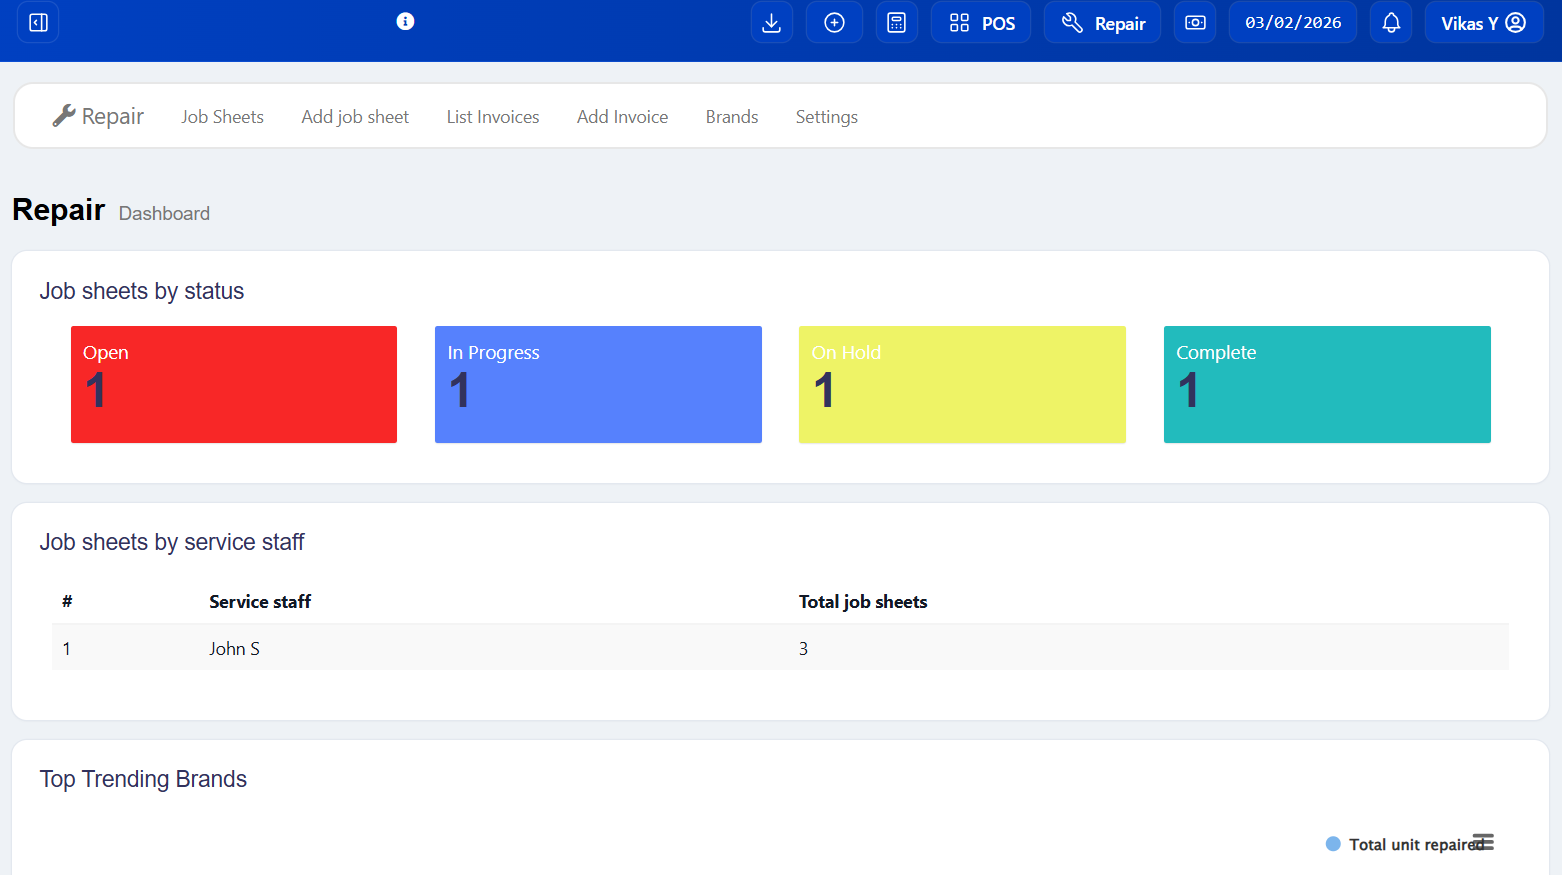Open the calculator icon in the header
The height and width of the screenshot is (875, 1562).
897,22
